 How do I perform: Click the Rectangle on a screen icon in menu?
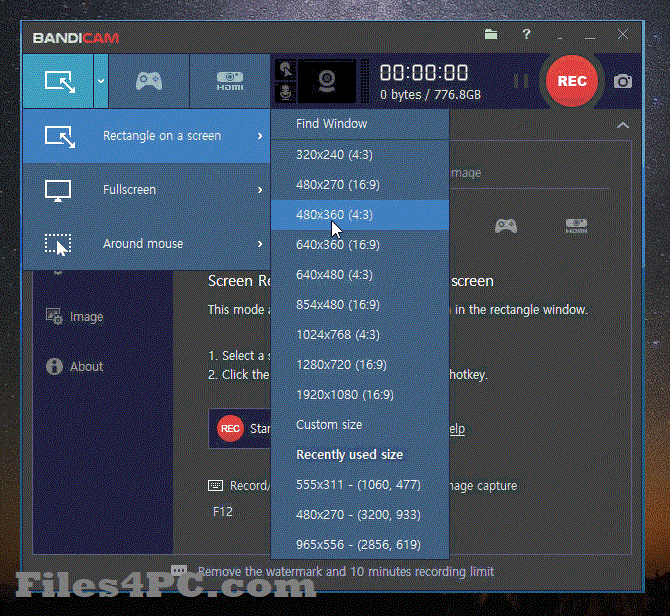coord(60,137)
